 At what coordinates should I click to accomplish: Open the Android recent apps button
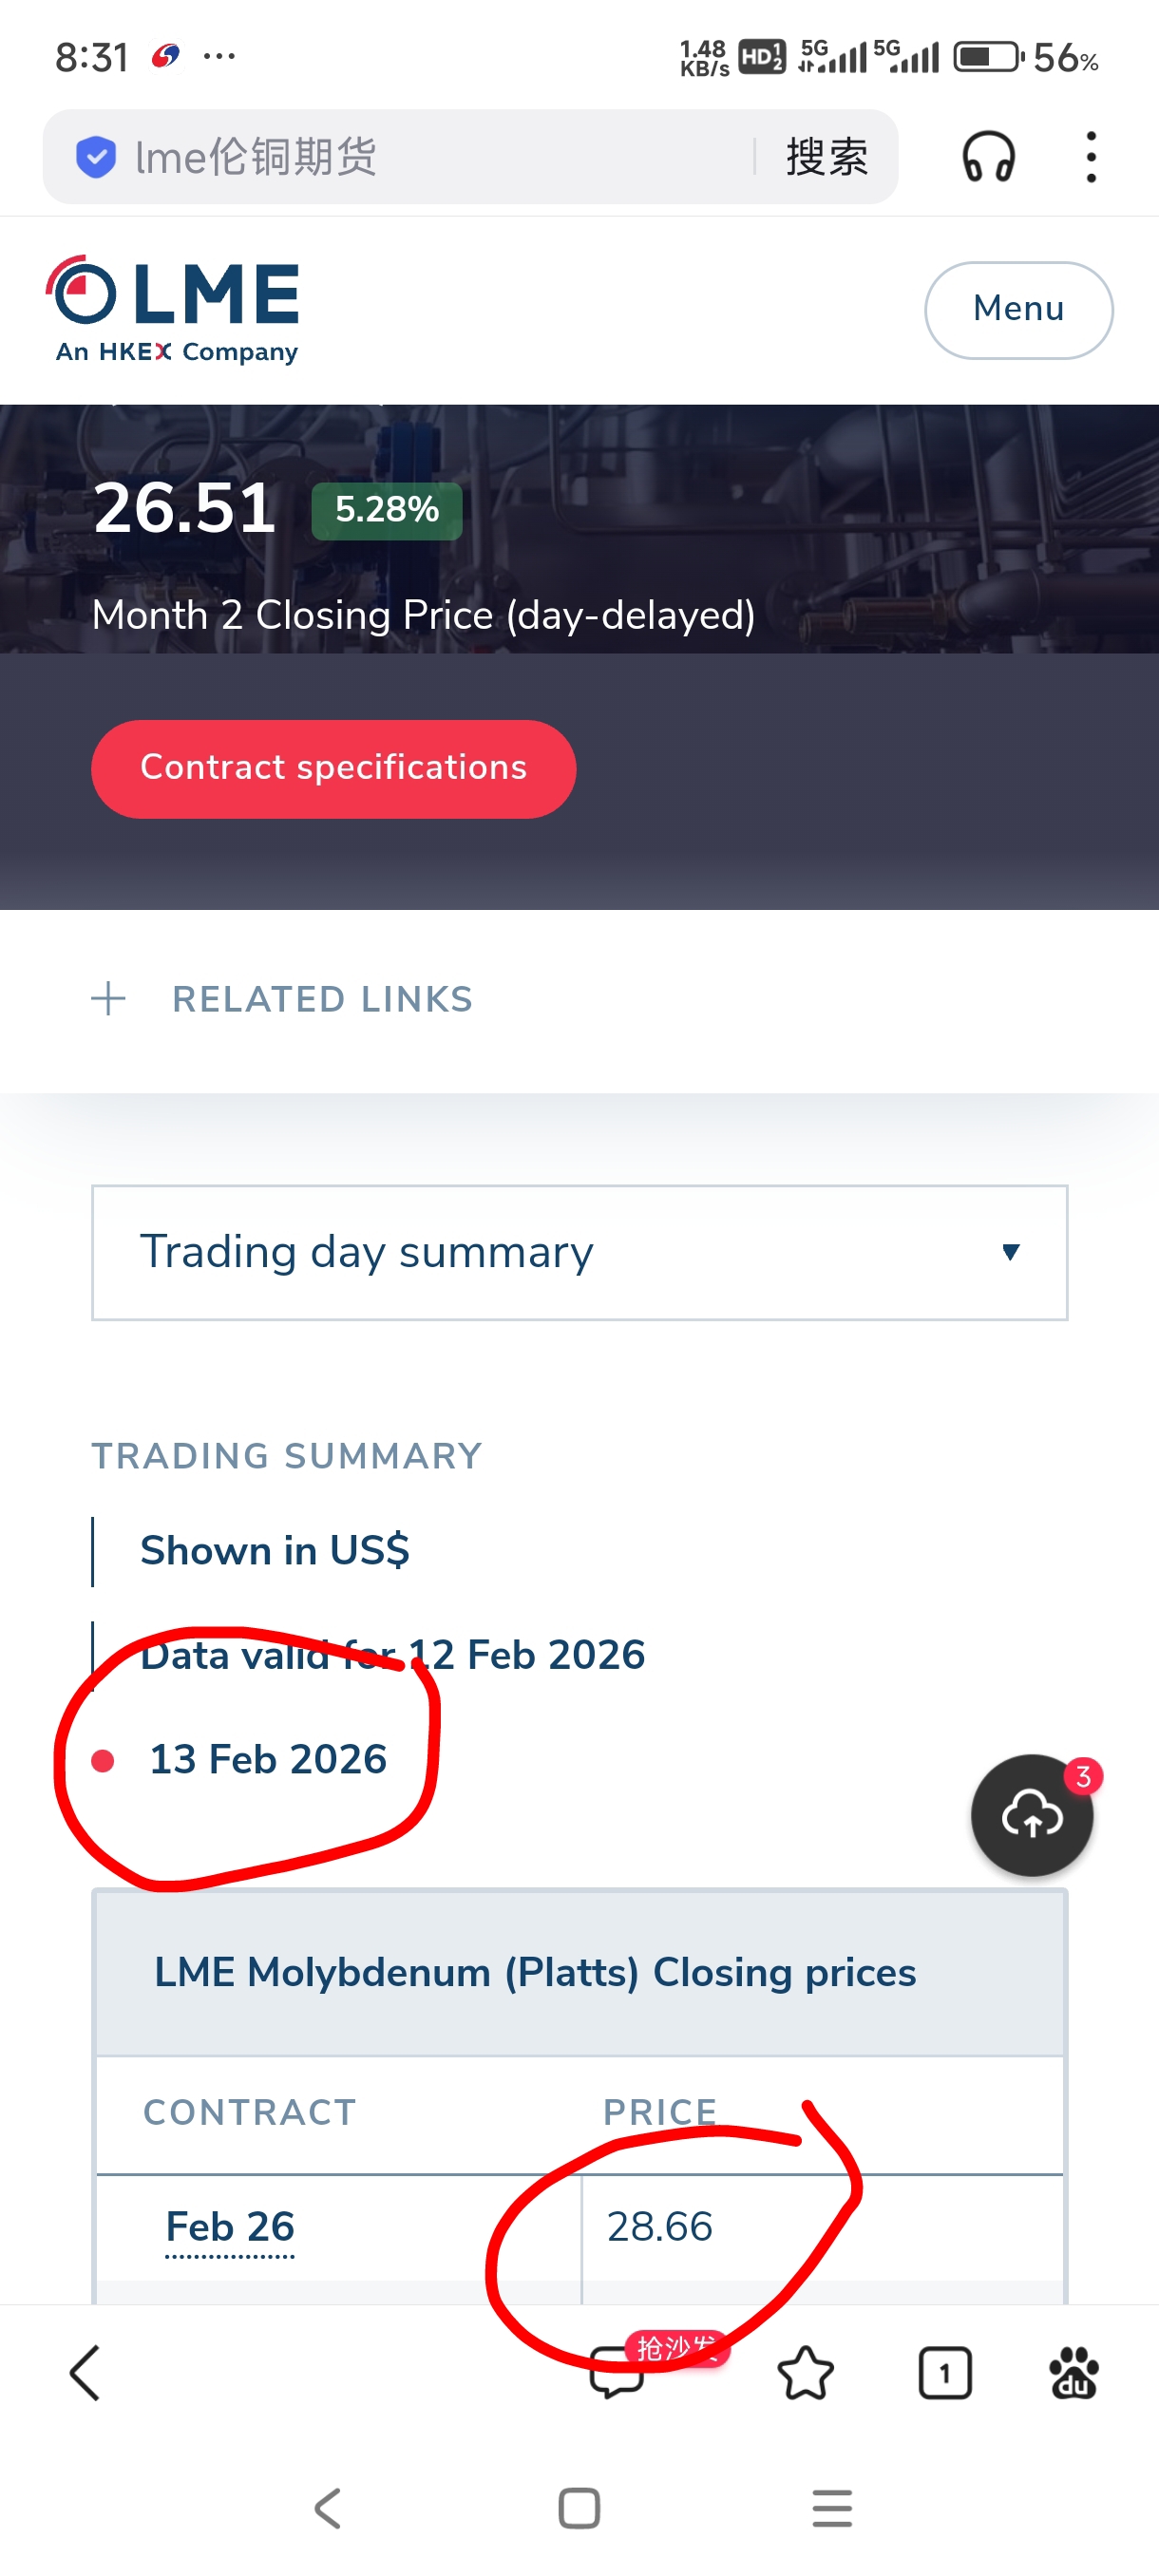click(832, 2508)
